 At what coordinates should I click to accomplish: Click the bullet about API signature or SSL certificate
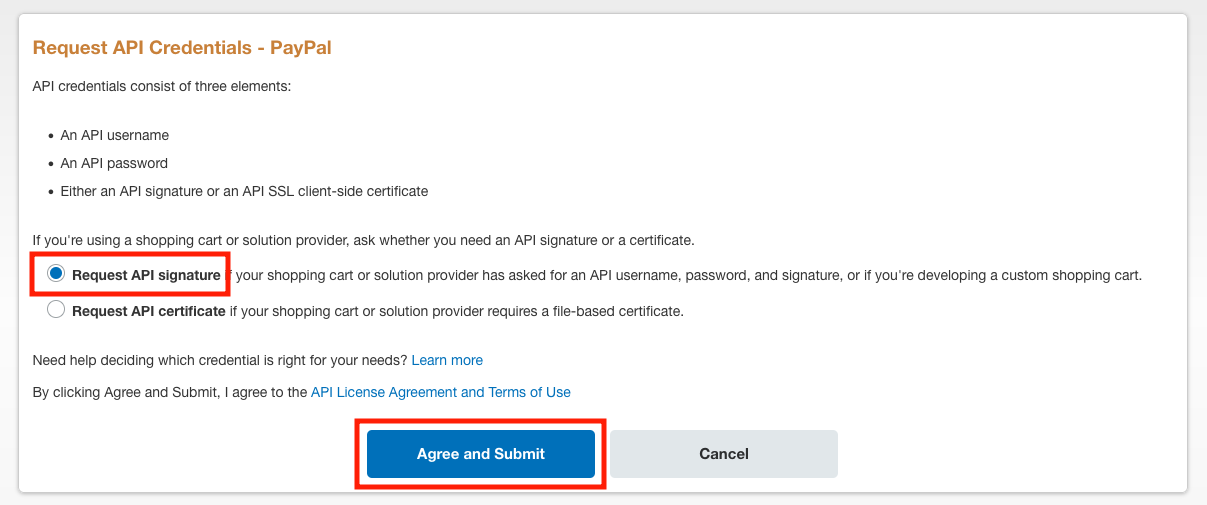[x=244, y=191]
